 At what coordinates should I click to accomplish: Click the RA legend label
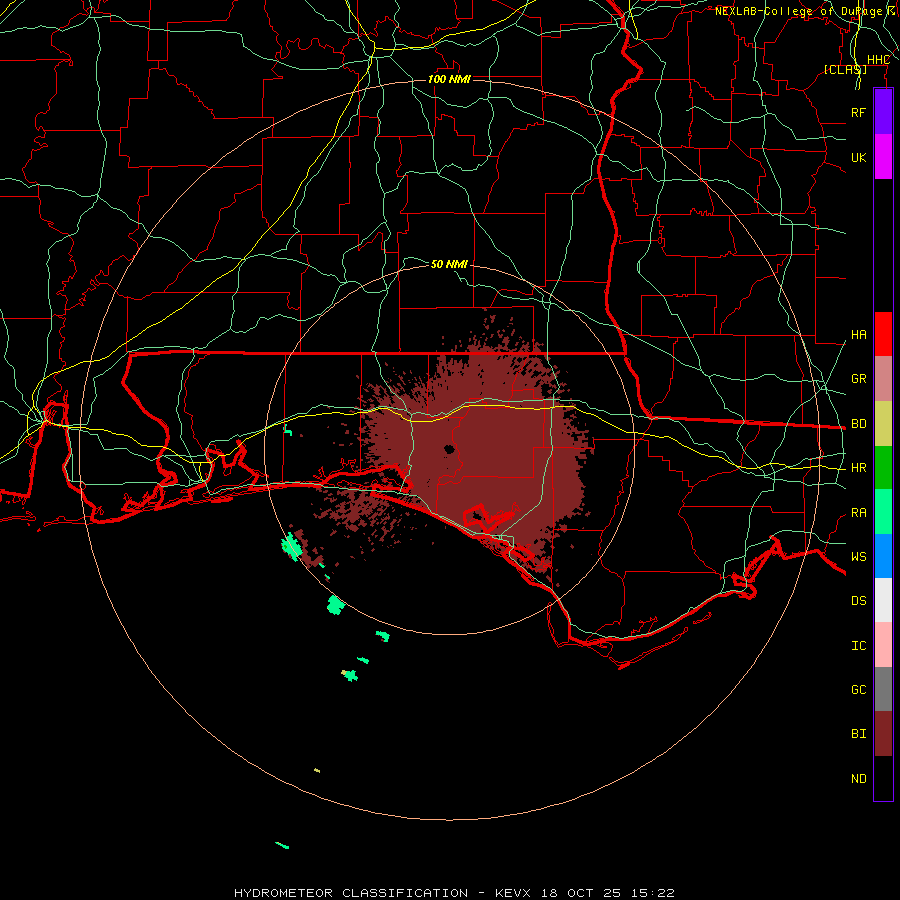(x=859, y=513)
